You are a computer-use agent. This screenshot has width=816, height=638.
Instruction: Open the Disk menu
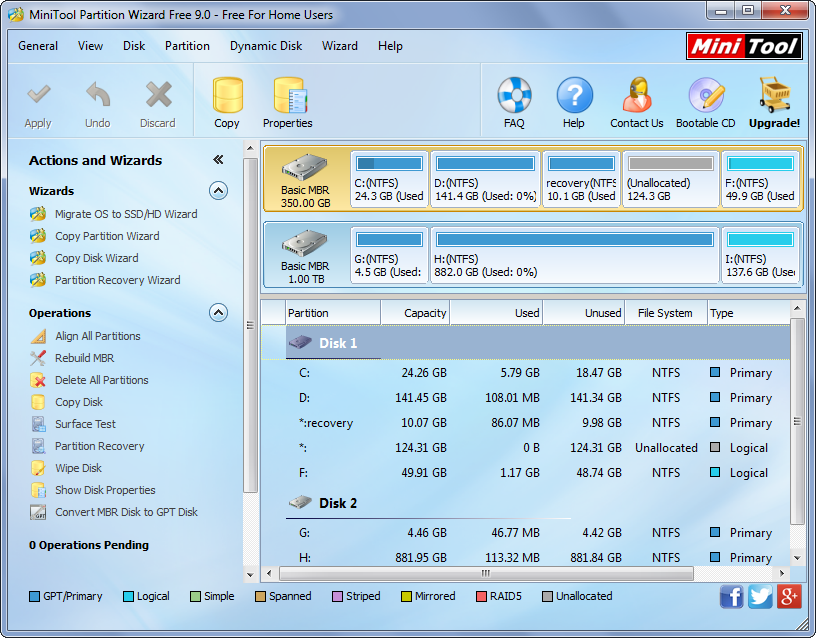coord(134,46)
